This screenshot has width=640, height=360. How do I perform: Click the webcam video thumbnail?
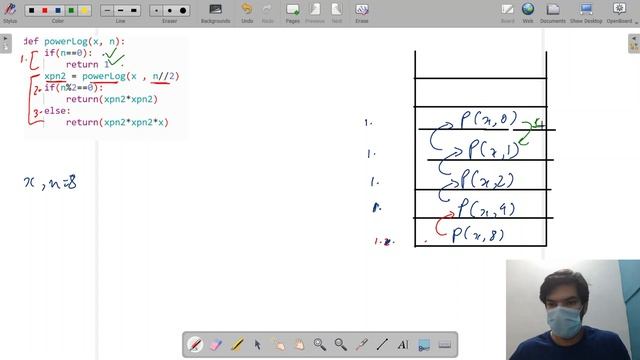[x=573, y=310]
